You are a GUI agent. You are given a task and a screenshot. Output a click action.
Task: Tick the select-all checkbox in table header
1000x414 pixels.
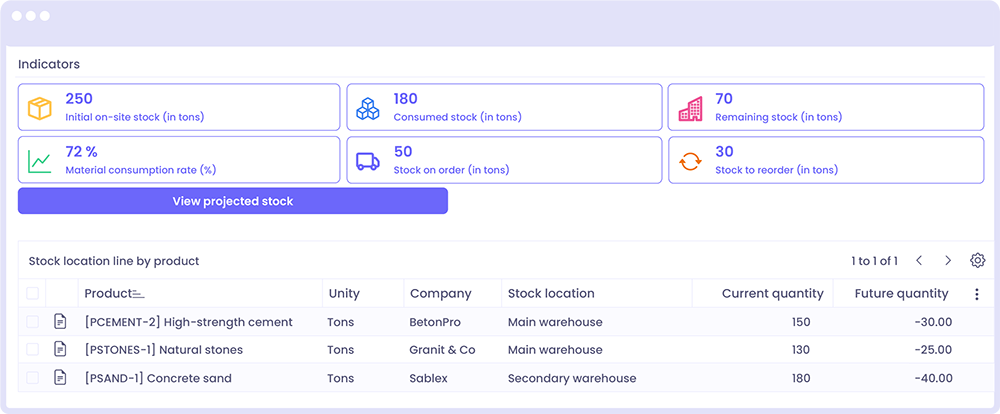32,293
